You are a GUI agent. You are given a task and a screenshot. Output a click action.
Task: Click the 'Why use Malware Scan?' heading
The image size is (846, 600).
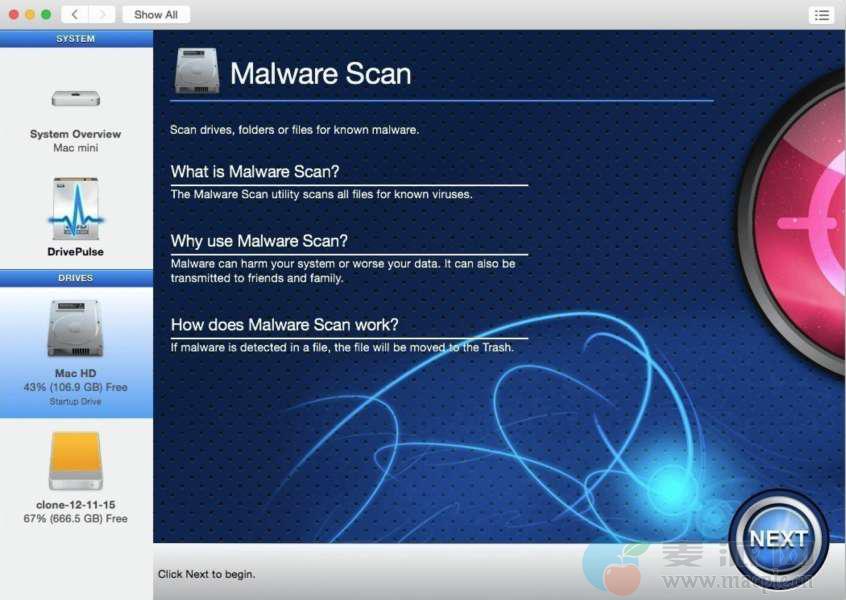[259, 241]
